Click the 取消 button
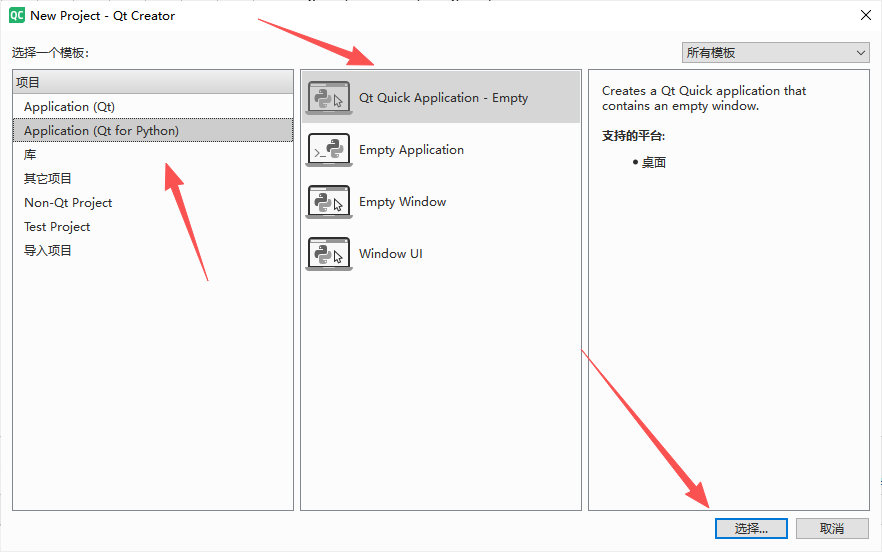The height and width of the screenshot is (552, 882). point(832,528)
